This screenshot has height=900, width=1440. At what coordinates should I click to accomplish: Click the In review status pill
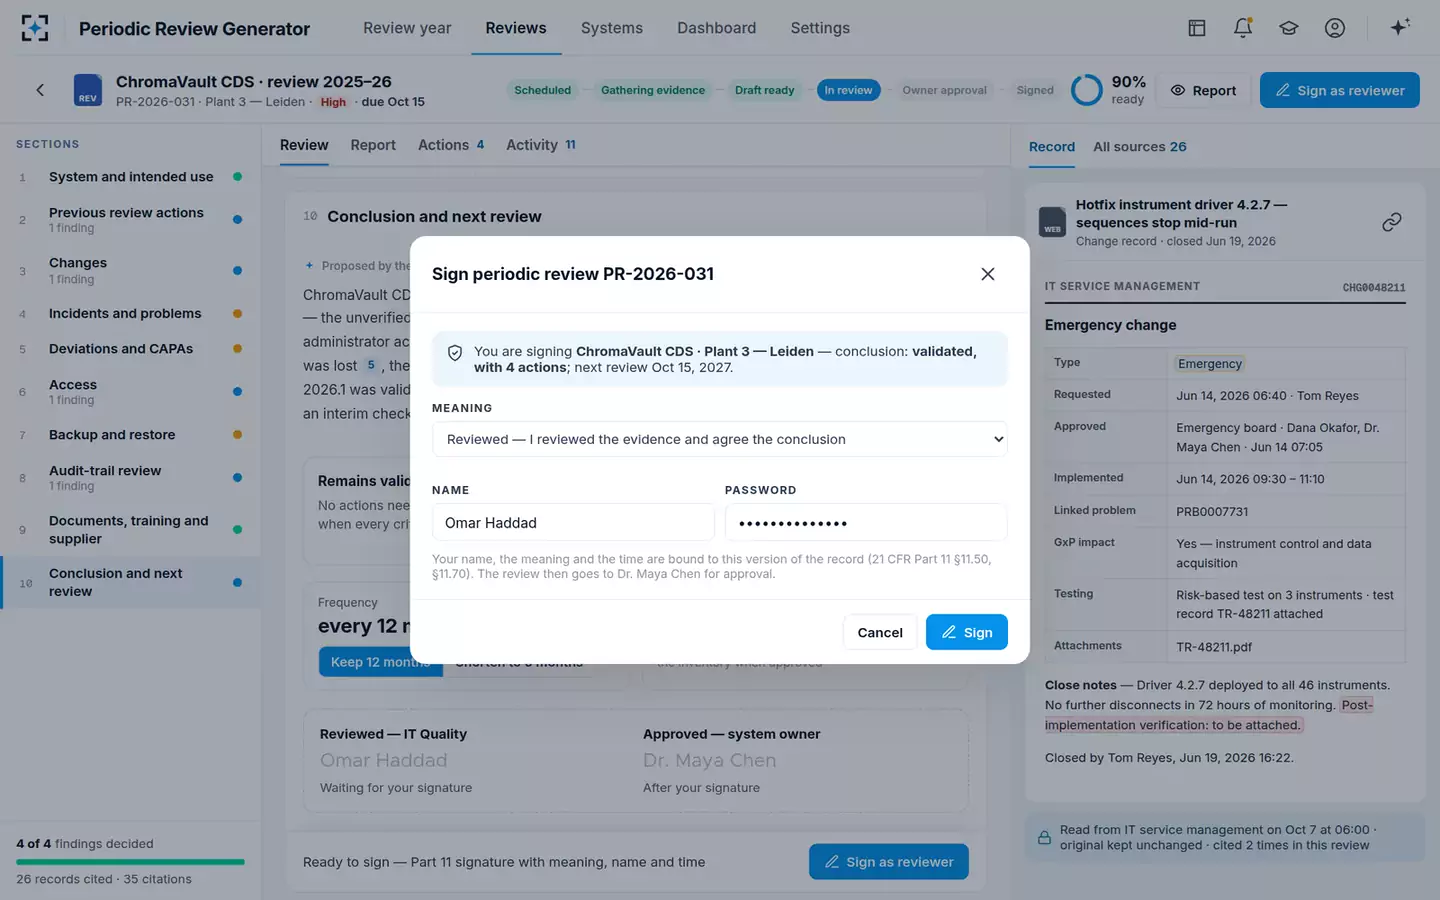(848, 90)
